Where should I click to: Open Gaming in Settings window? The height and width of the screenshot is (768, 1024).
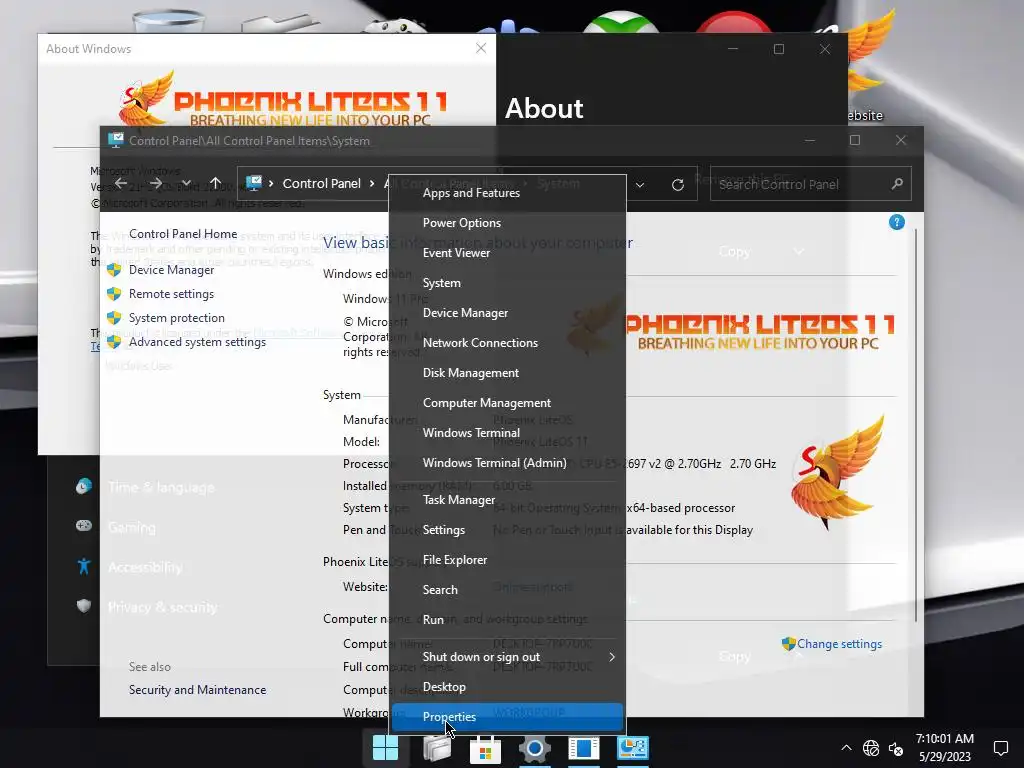[x=132, y=527]
